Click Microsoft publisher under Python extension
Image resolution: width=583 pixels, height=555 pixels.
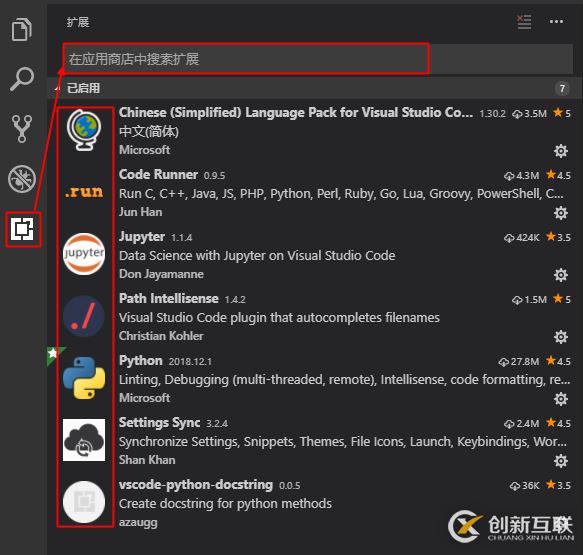[144, 398]
